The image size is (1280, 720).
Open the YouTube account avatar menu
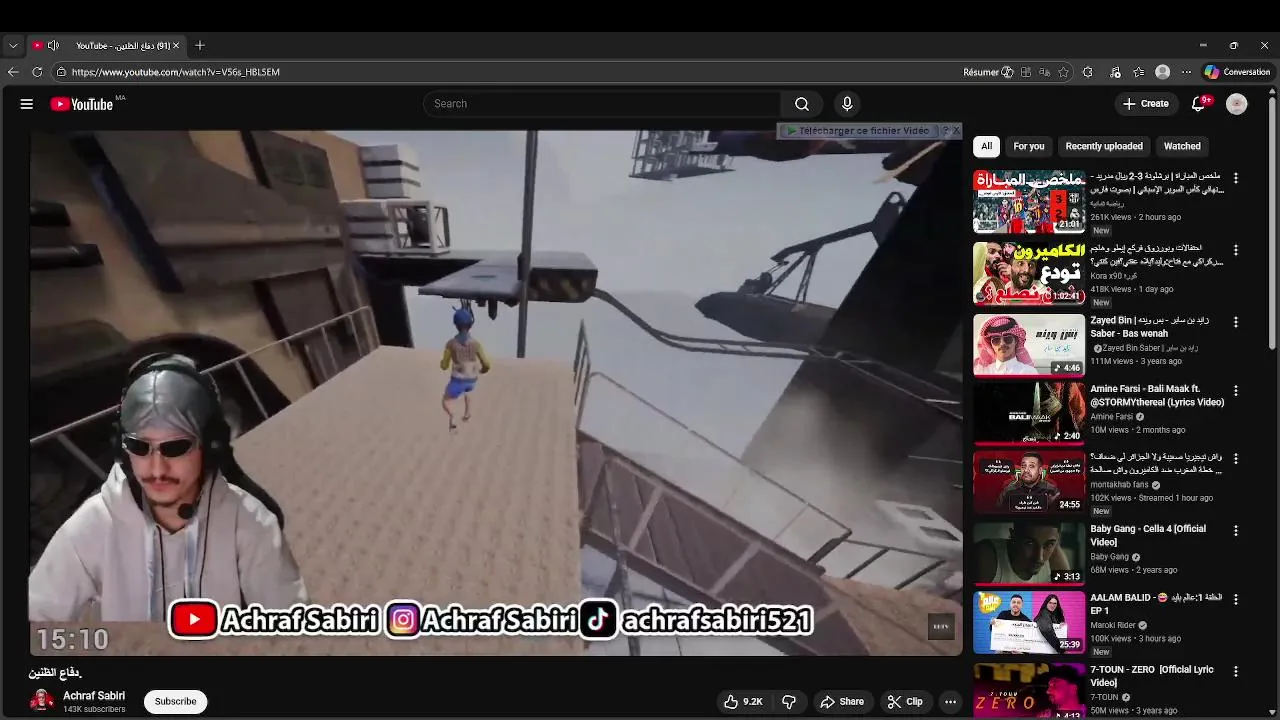click(x=1237, y=104)
